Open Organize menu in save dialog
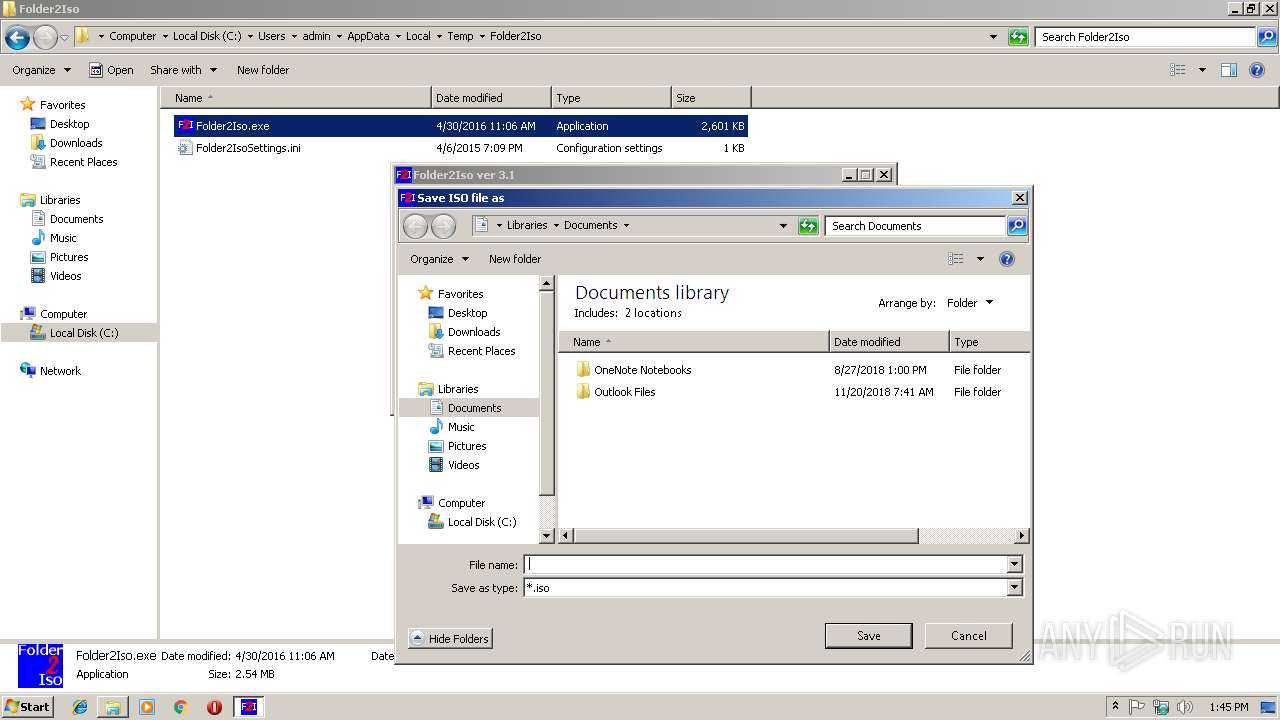 click(439, 259)
